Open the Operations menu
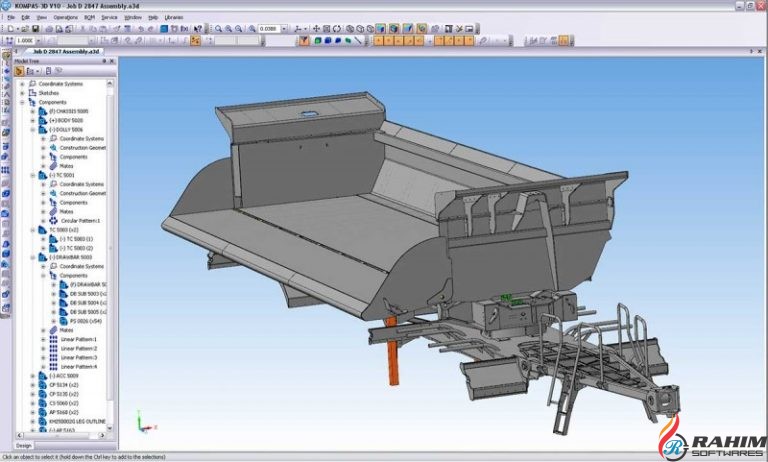 tap(65, 17)
